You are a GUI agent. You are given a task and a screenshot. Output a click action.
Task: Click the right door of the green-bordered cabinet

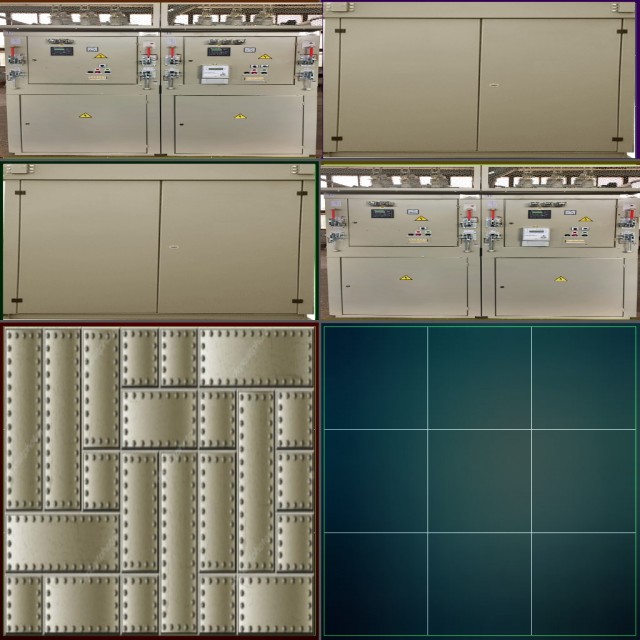(229, 246)
